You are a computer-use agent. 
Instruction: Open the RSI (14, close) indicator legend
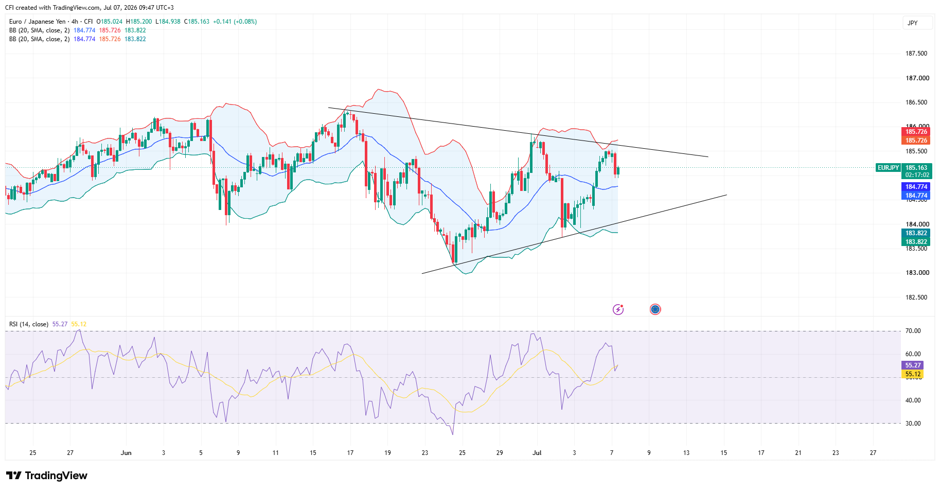click(29, 324)
